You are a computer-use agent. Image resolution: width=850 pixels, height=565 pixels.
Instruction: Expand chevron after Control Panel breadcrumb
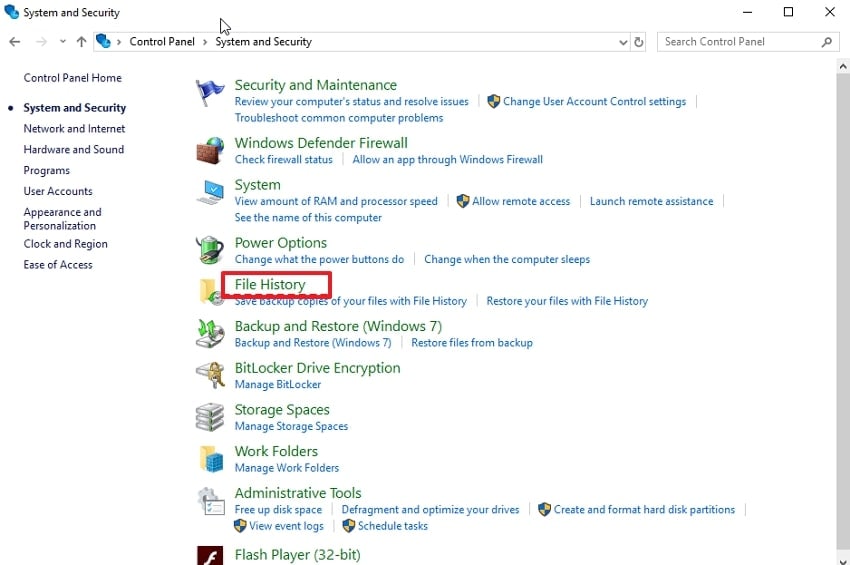click(x=205, y=42)
